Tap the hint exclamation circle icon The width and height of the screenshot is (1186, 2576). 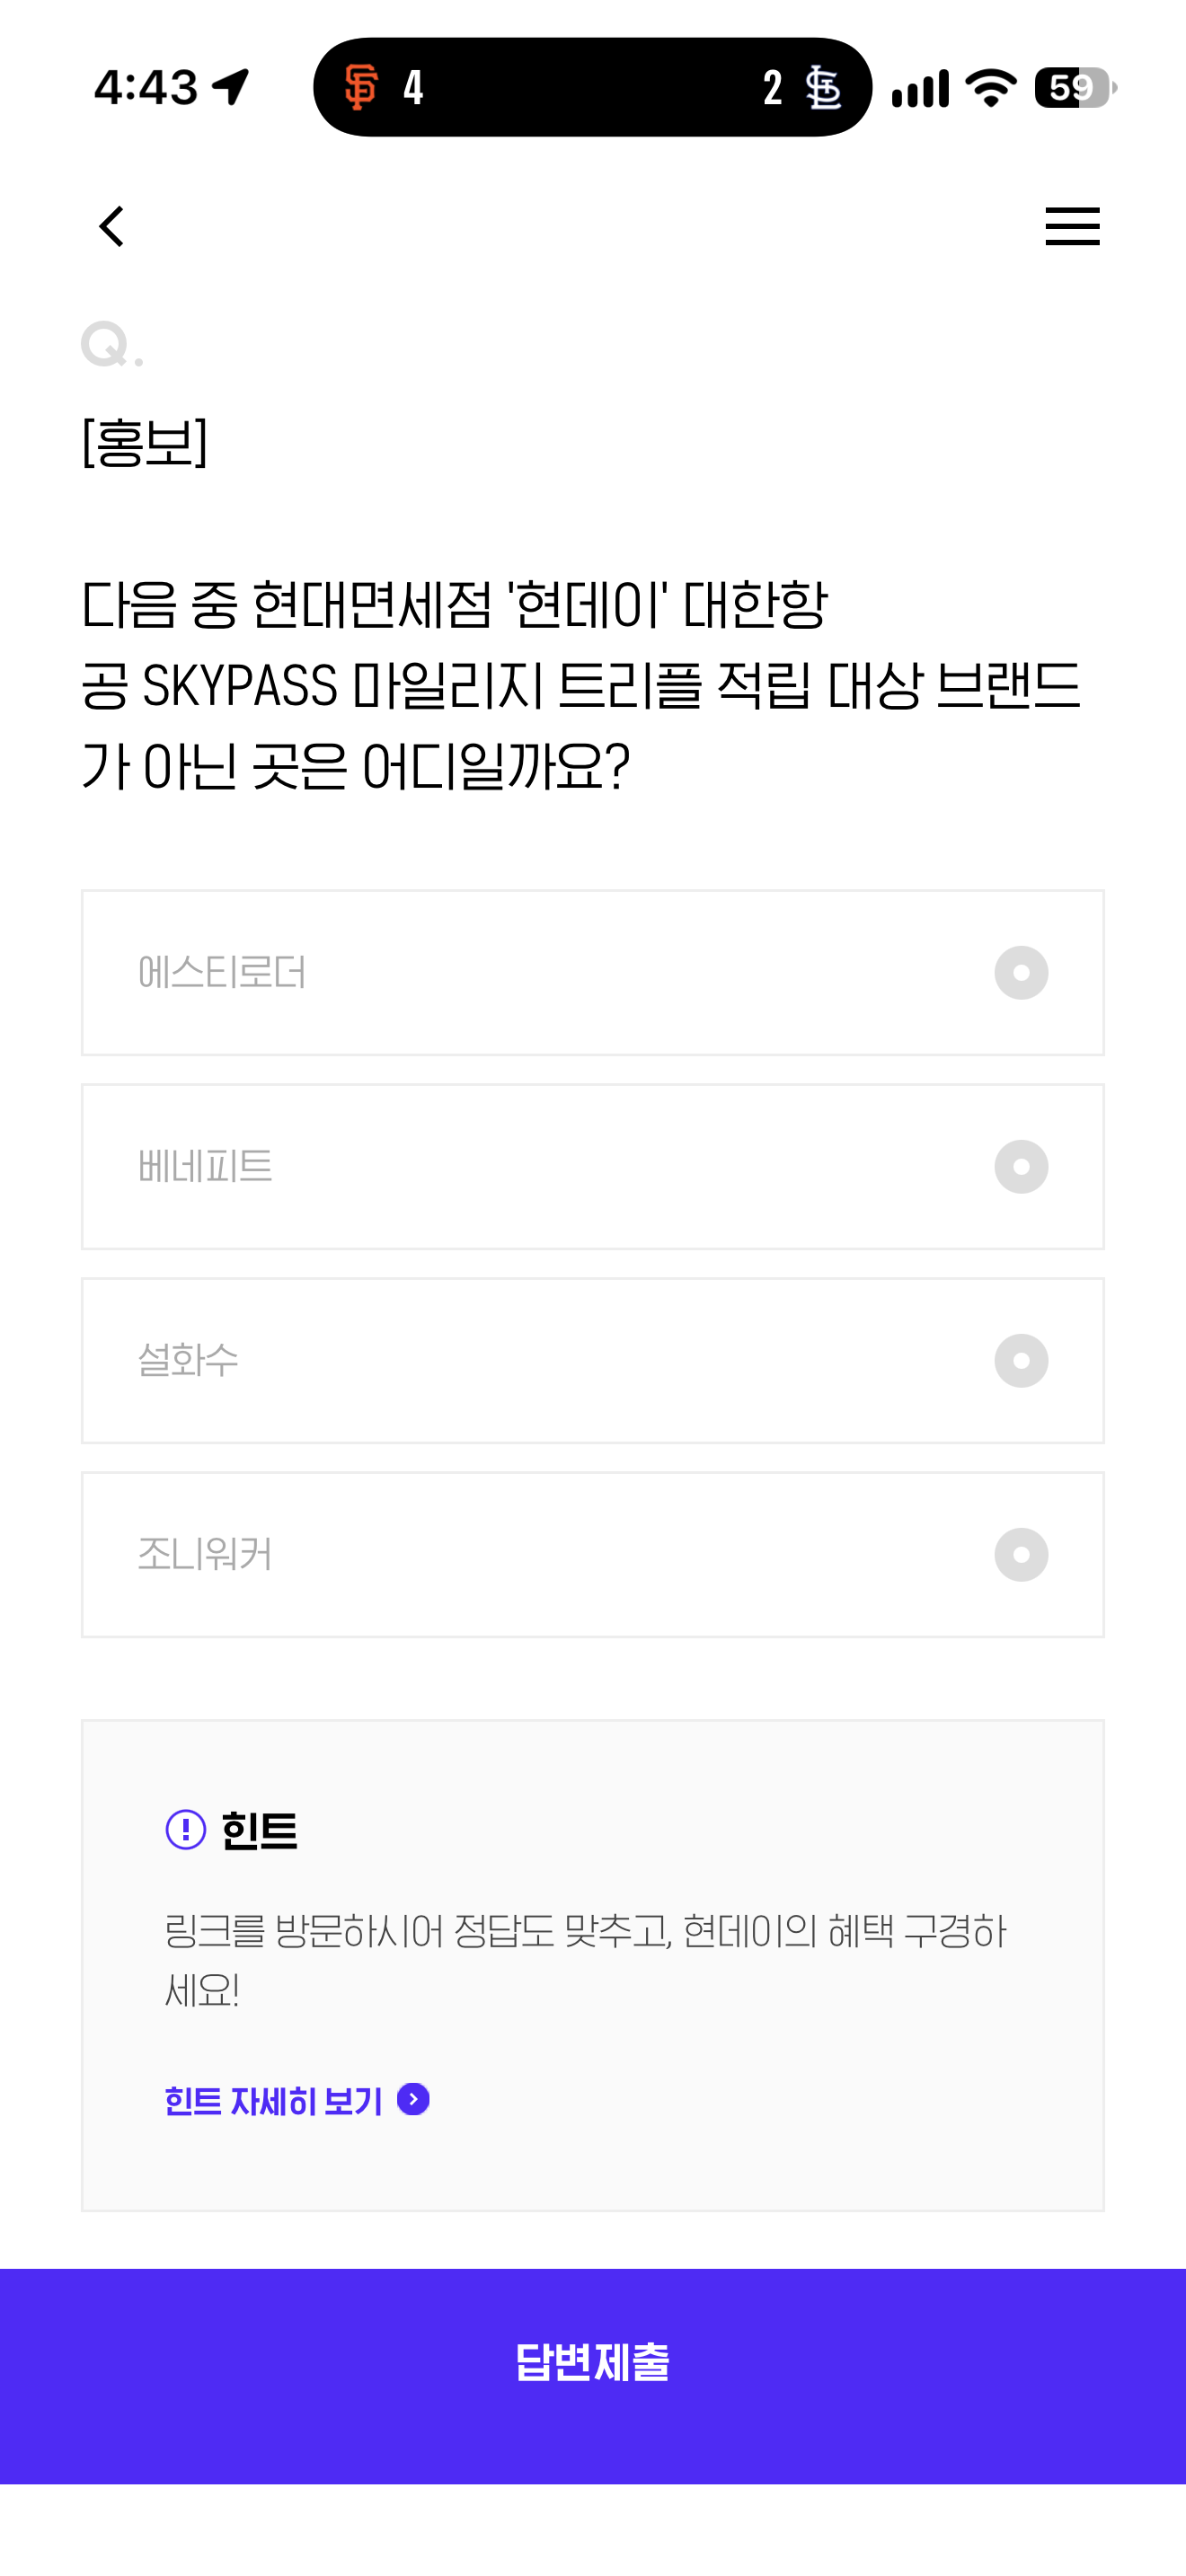coord(186,1830)
